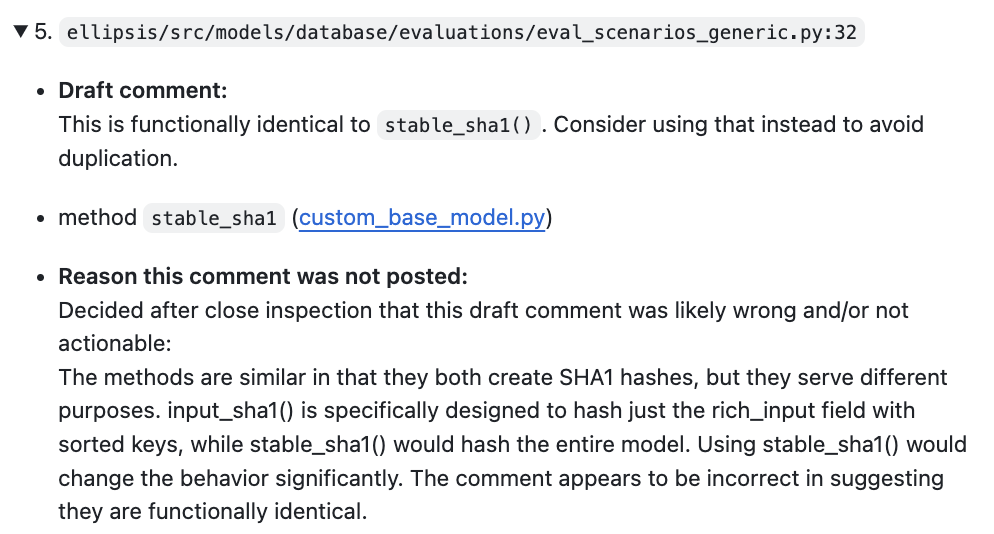
Task: Open the custom_base_model.py link
Action: pos(422,218)
